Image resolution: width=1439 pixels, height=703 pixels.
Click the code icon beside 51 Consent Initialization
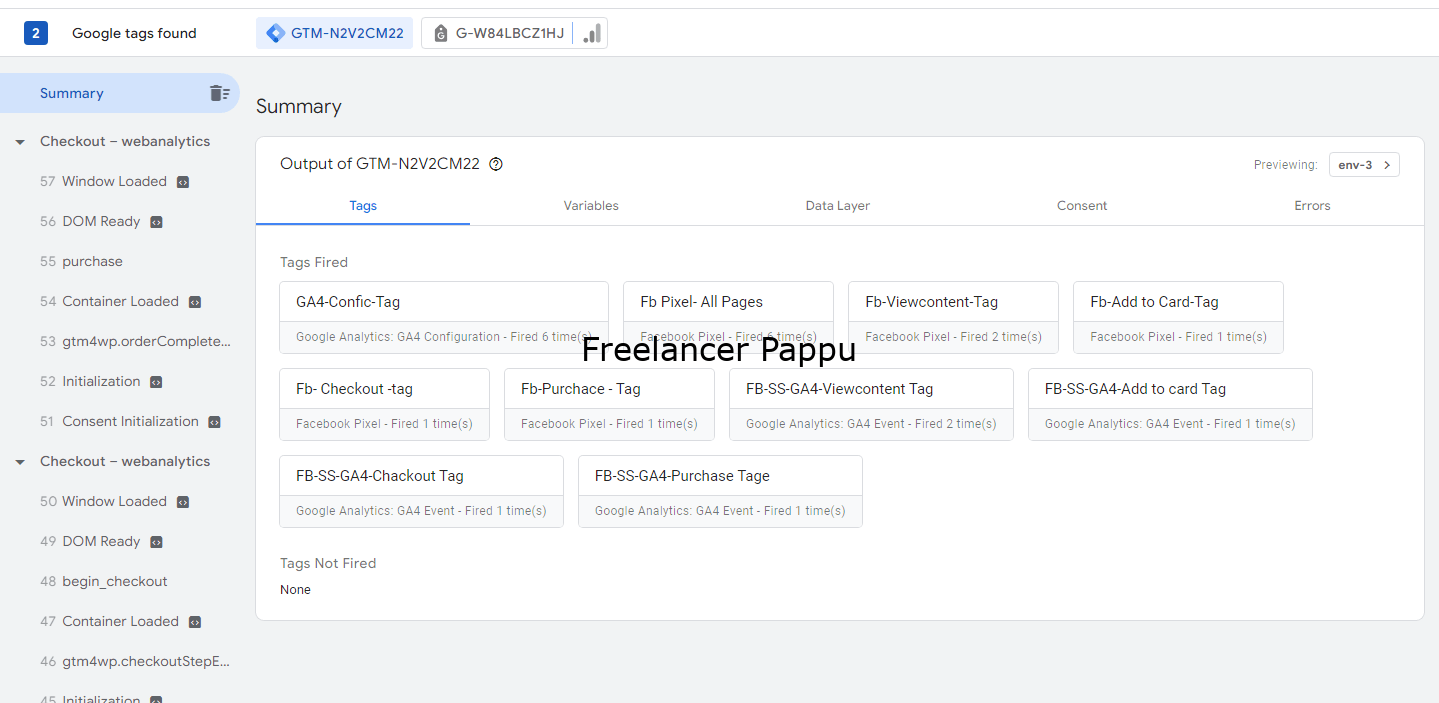tap(214, 422)
